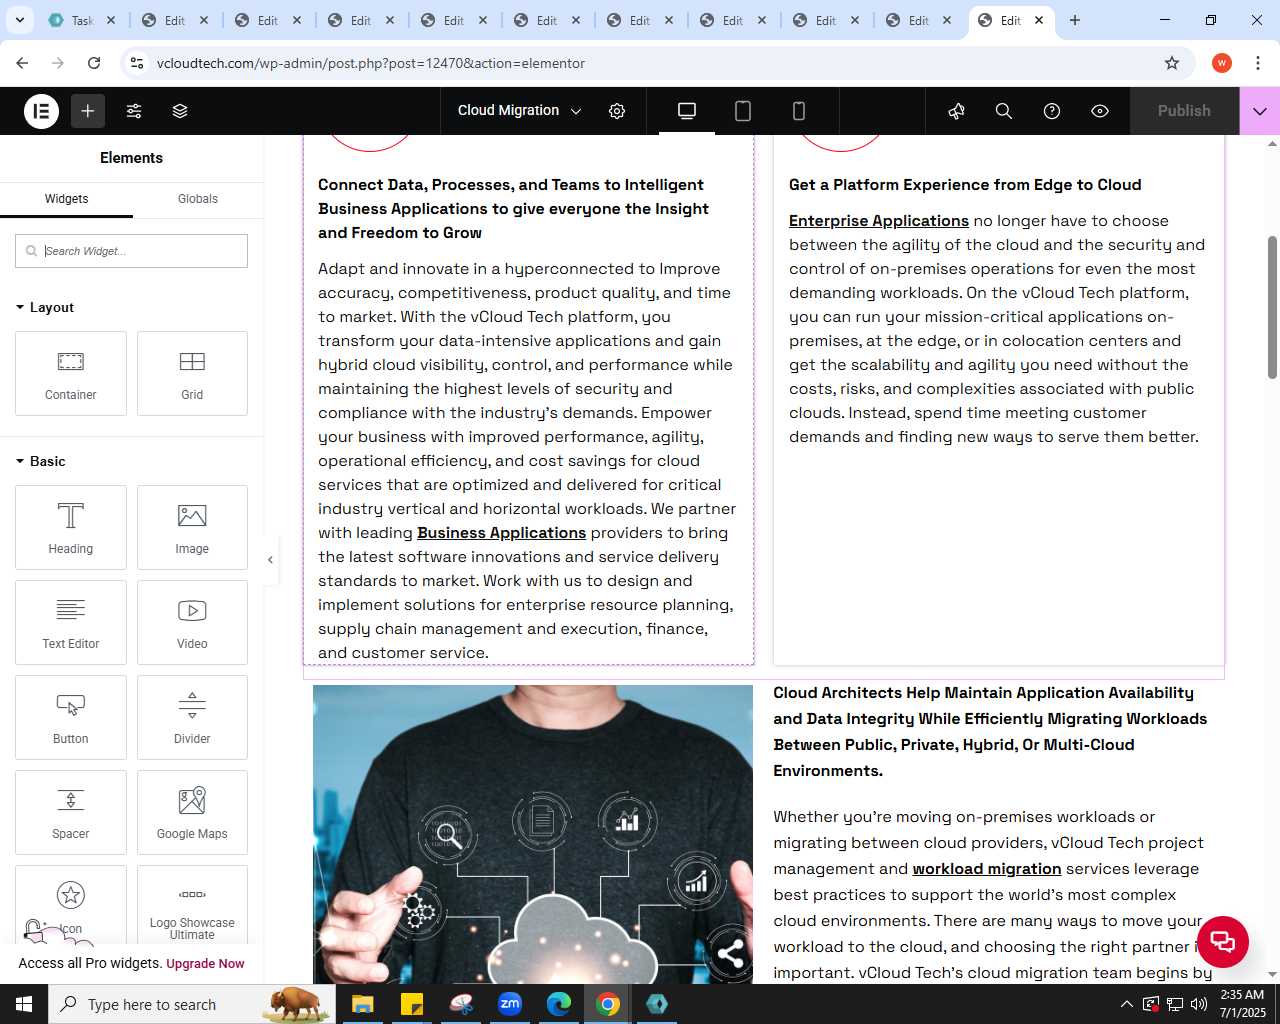This screenshot has height=1024, width=1280.
Task: Select the Google Maps widget
Action: [192, 812]
